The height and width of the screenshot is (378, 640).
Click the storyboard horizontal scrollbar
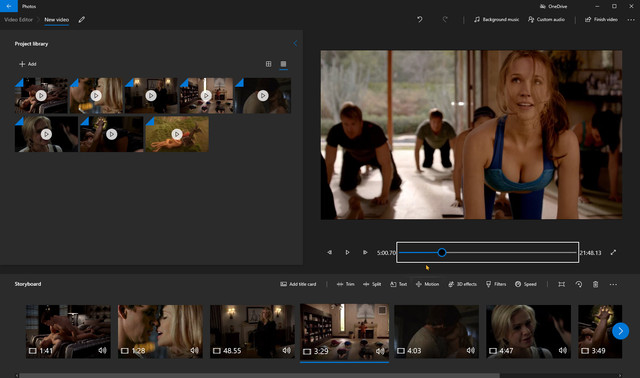259,375
